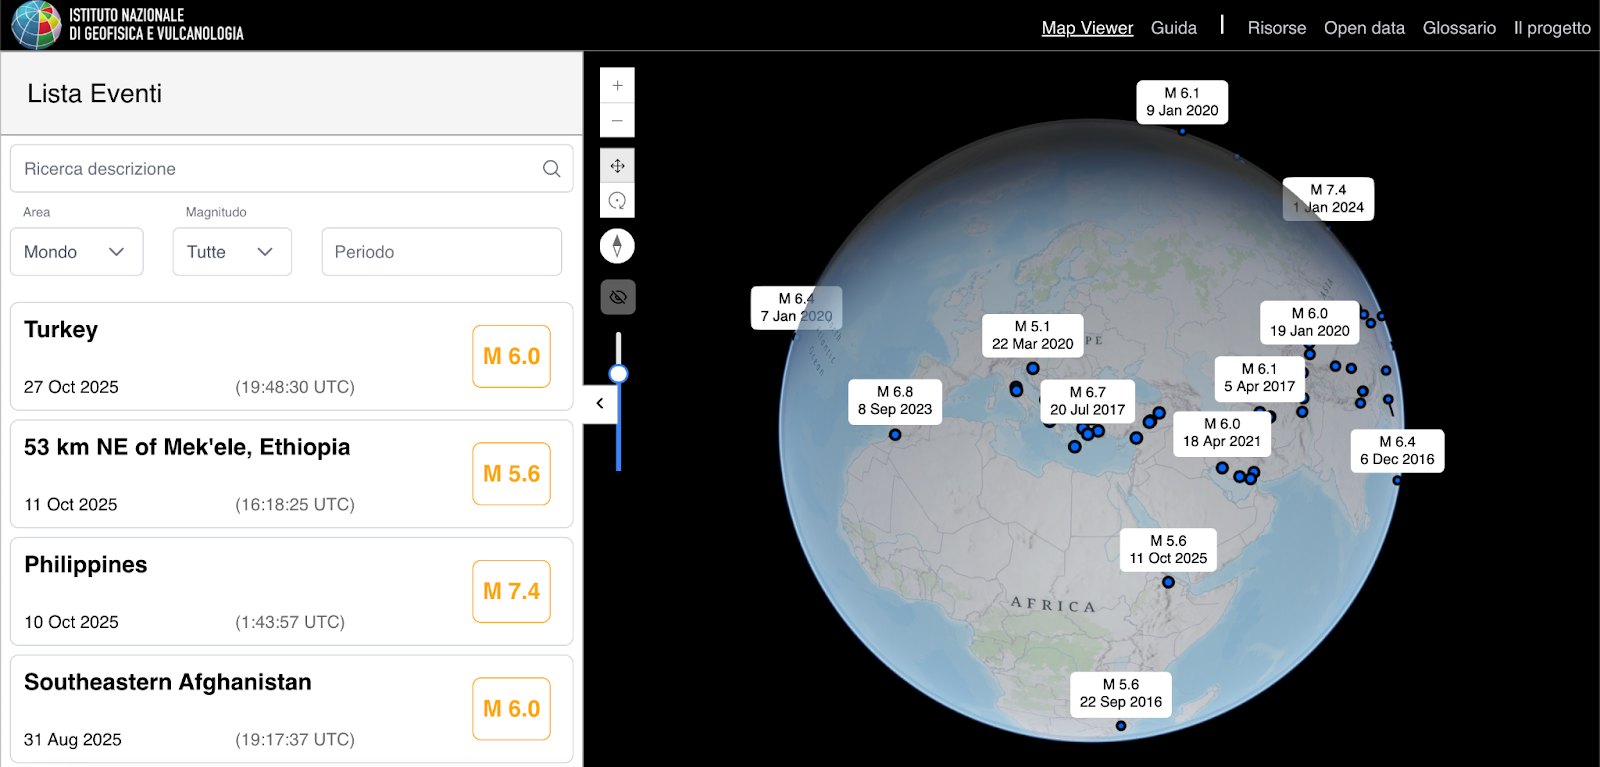Open the Area dropdown set to Mondo
The width and height of the screenshot is (1600, 767).
click(76, 252)
